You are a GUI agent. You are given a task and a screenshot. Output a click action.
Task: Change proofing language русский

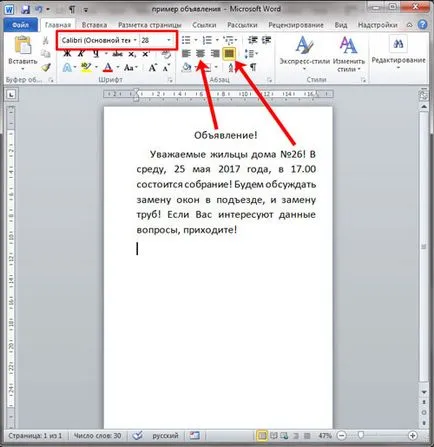(165, 436)
